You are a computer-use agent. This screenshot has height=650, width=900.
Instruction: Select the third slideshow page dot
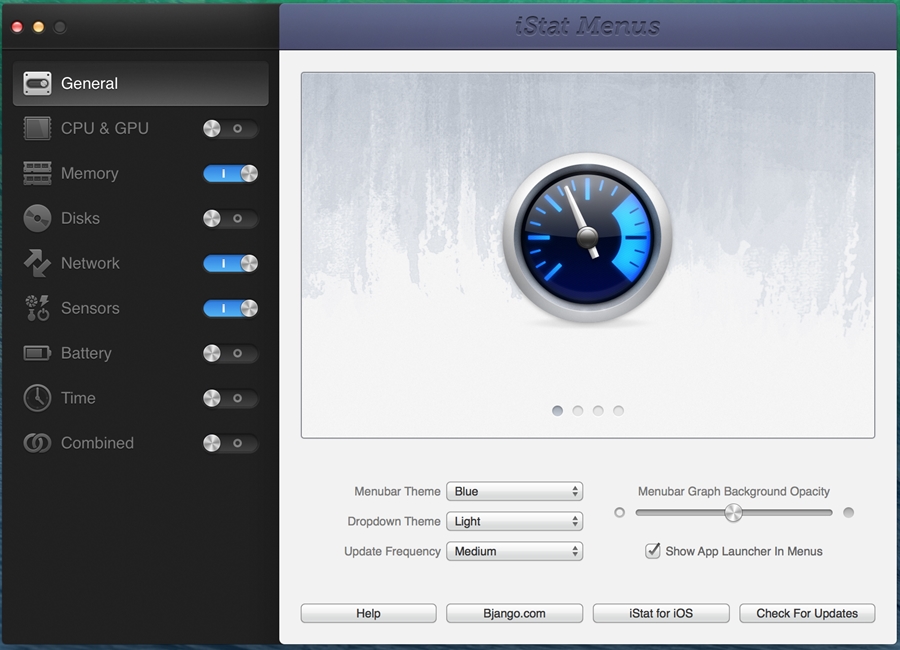[598, 411]
